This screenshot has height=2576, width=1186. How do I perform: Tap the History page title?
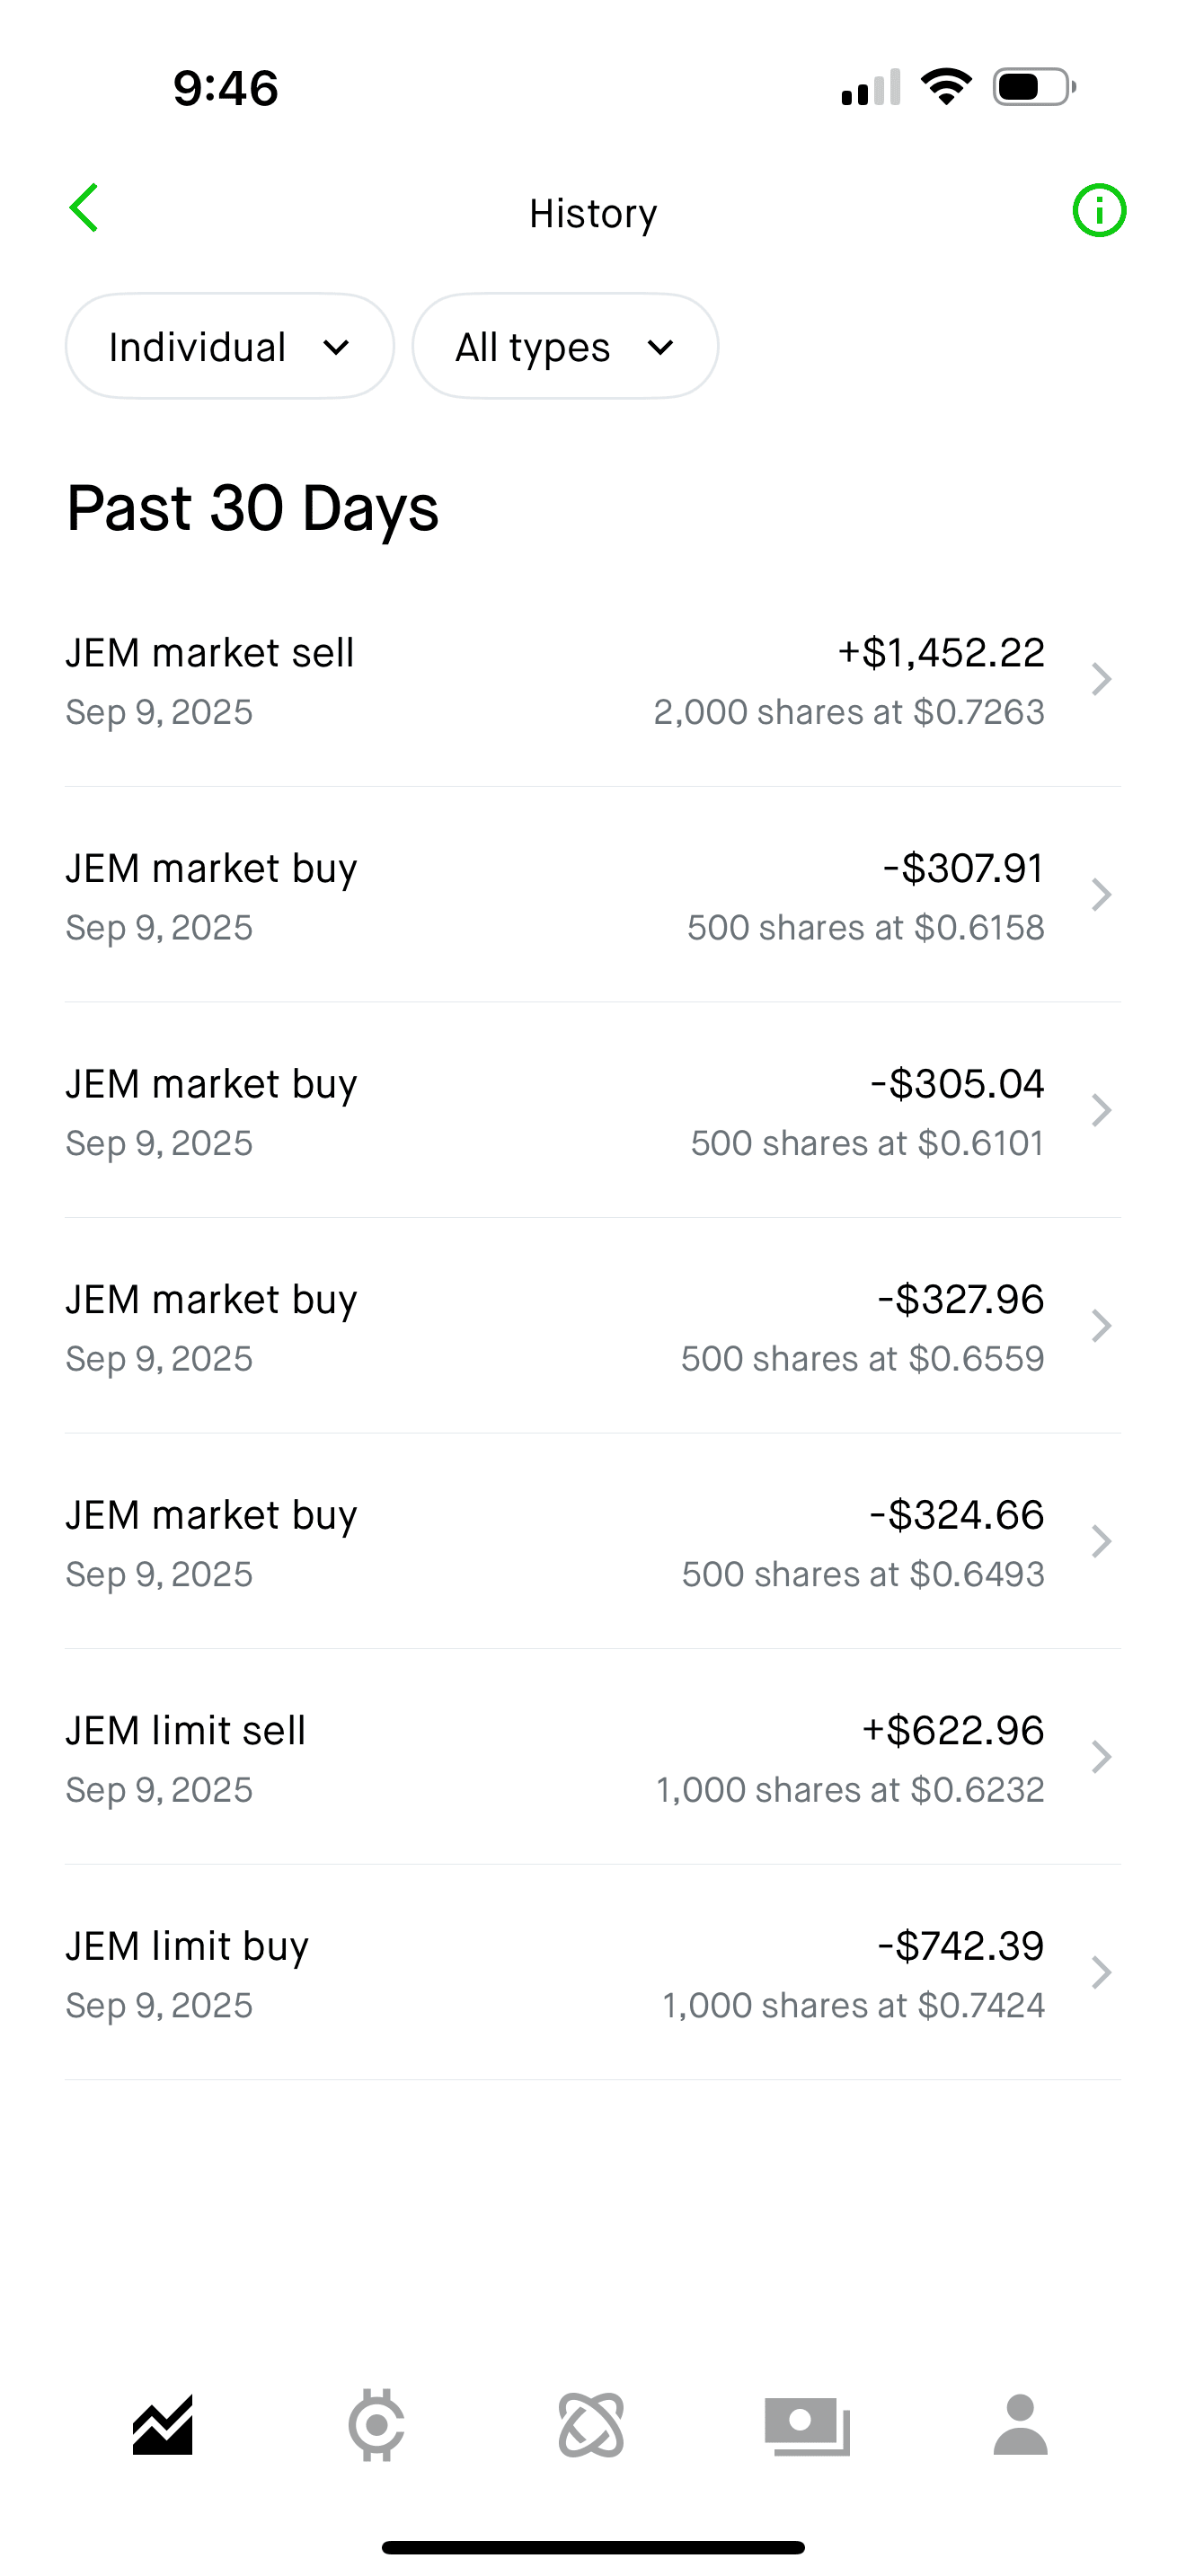pos(593,213)
